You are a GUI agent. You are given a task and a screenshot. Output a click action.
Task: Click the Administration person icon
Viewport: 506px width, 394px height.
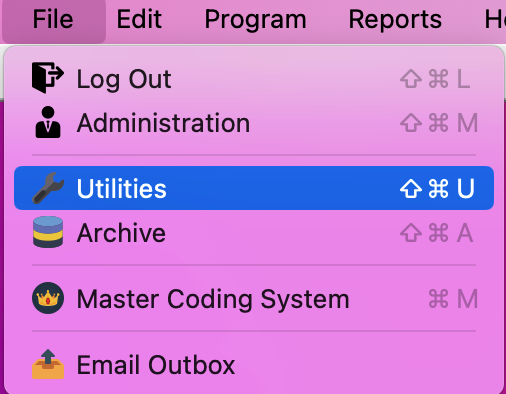(x=48, y=122)
